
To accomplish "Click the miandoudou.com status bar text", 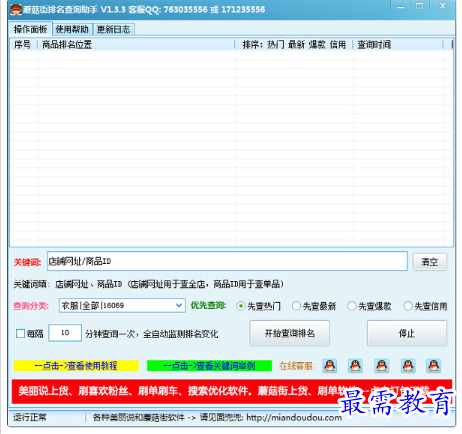I will [217, 417].
